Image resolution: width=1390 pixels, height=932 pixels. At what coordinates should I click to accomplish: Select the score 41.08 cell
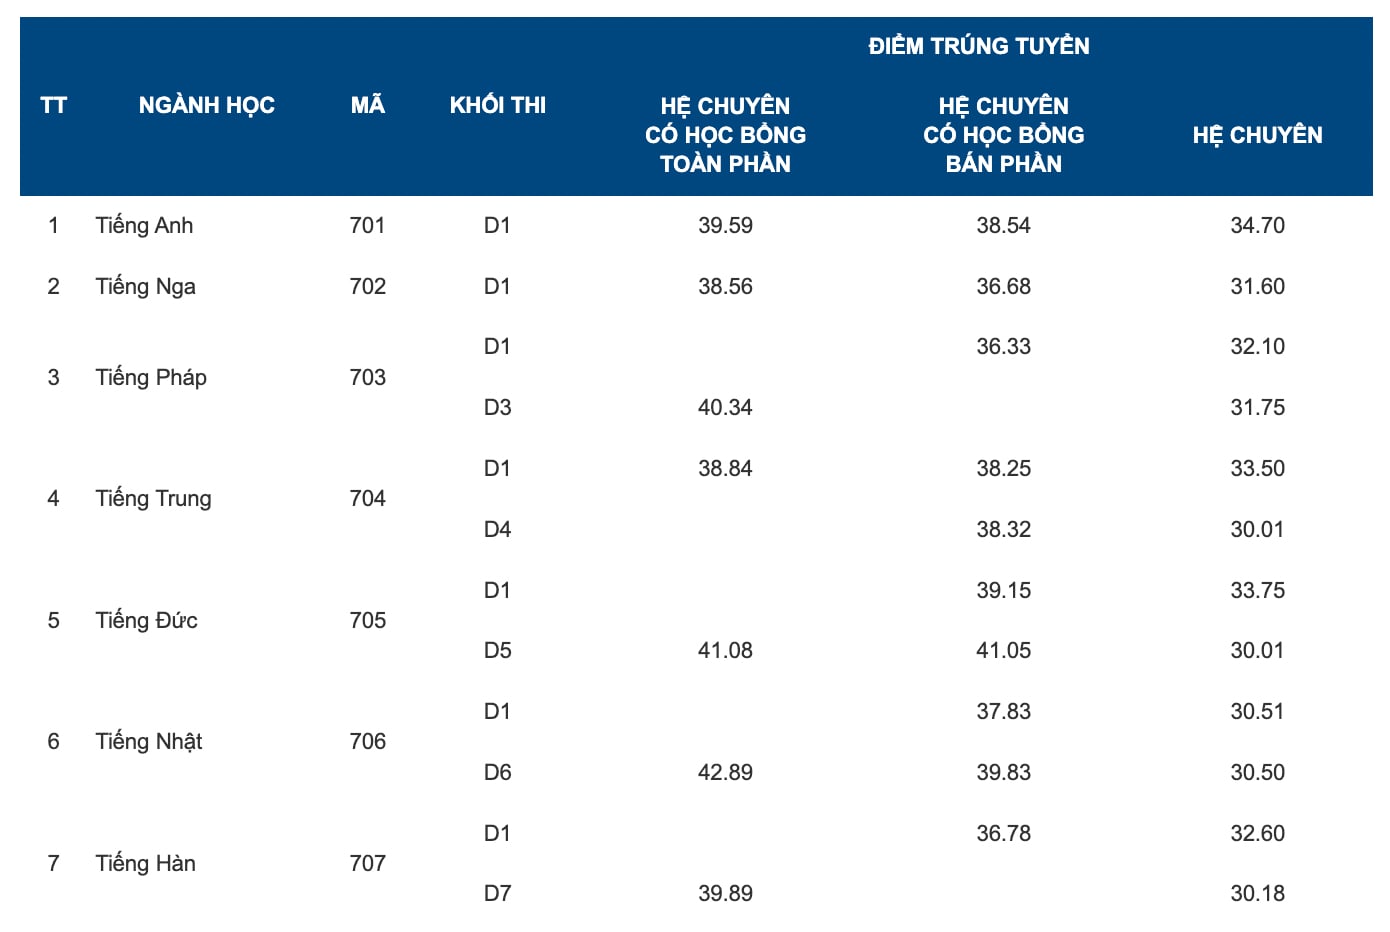[725, 651]
